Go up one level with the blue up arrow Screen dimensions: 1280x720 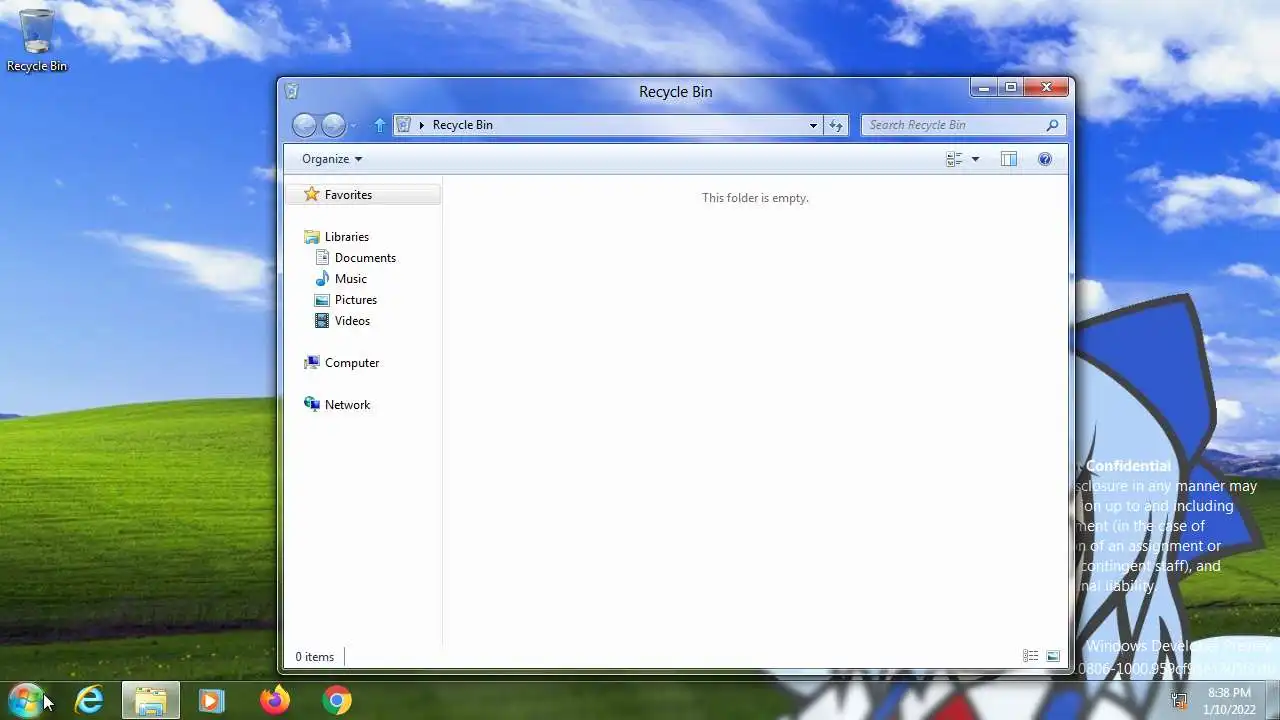379,125
